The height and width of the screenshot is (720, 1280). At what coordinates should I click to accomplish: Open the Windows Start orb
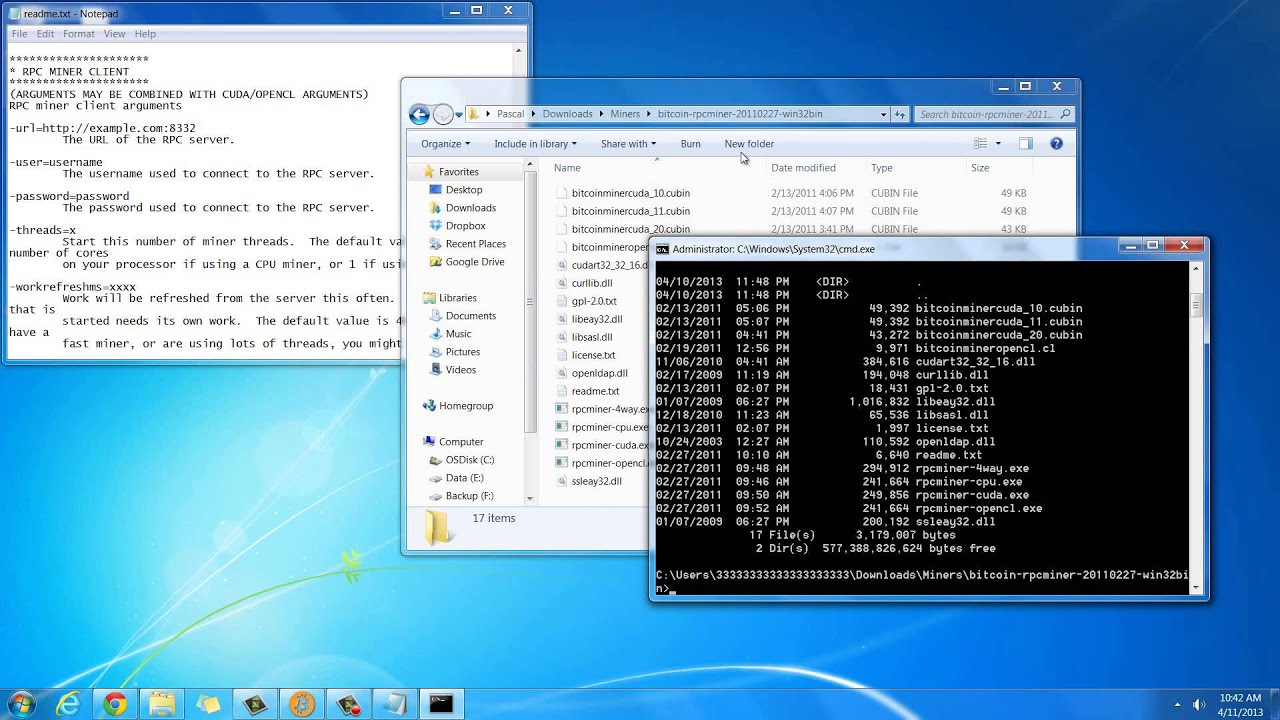click(x=20, y=704)
